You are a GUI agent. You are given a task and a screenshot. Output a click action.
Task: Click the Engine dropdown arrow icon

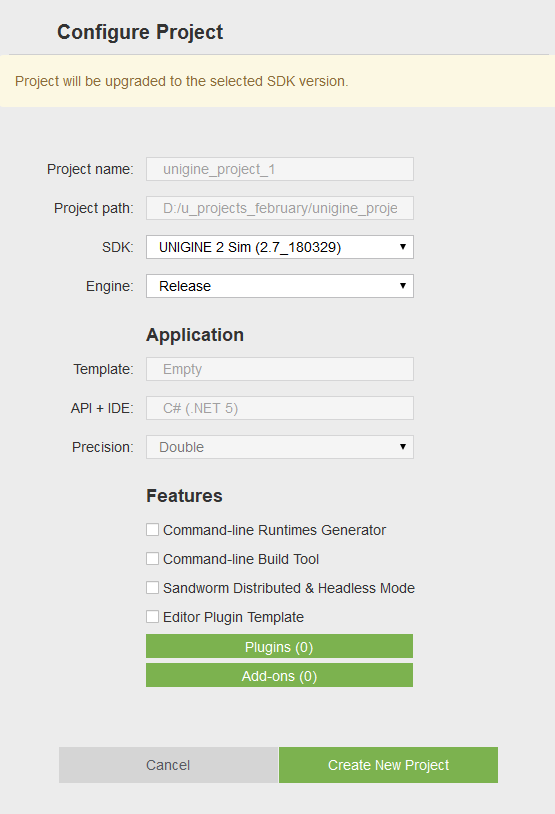point(402,286)
